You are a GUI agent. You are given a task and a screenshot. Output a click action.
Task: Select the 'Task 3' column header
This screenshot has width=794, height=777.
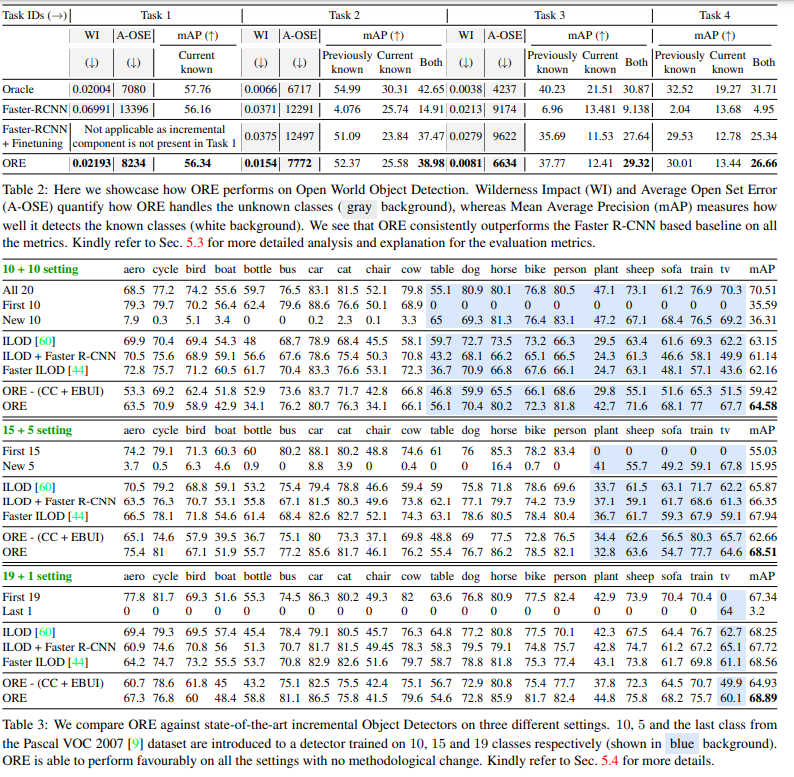pos(549,15)
